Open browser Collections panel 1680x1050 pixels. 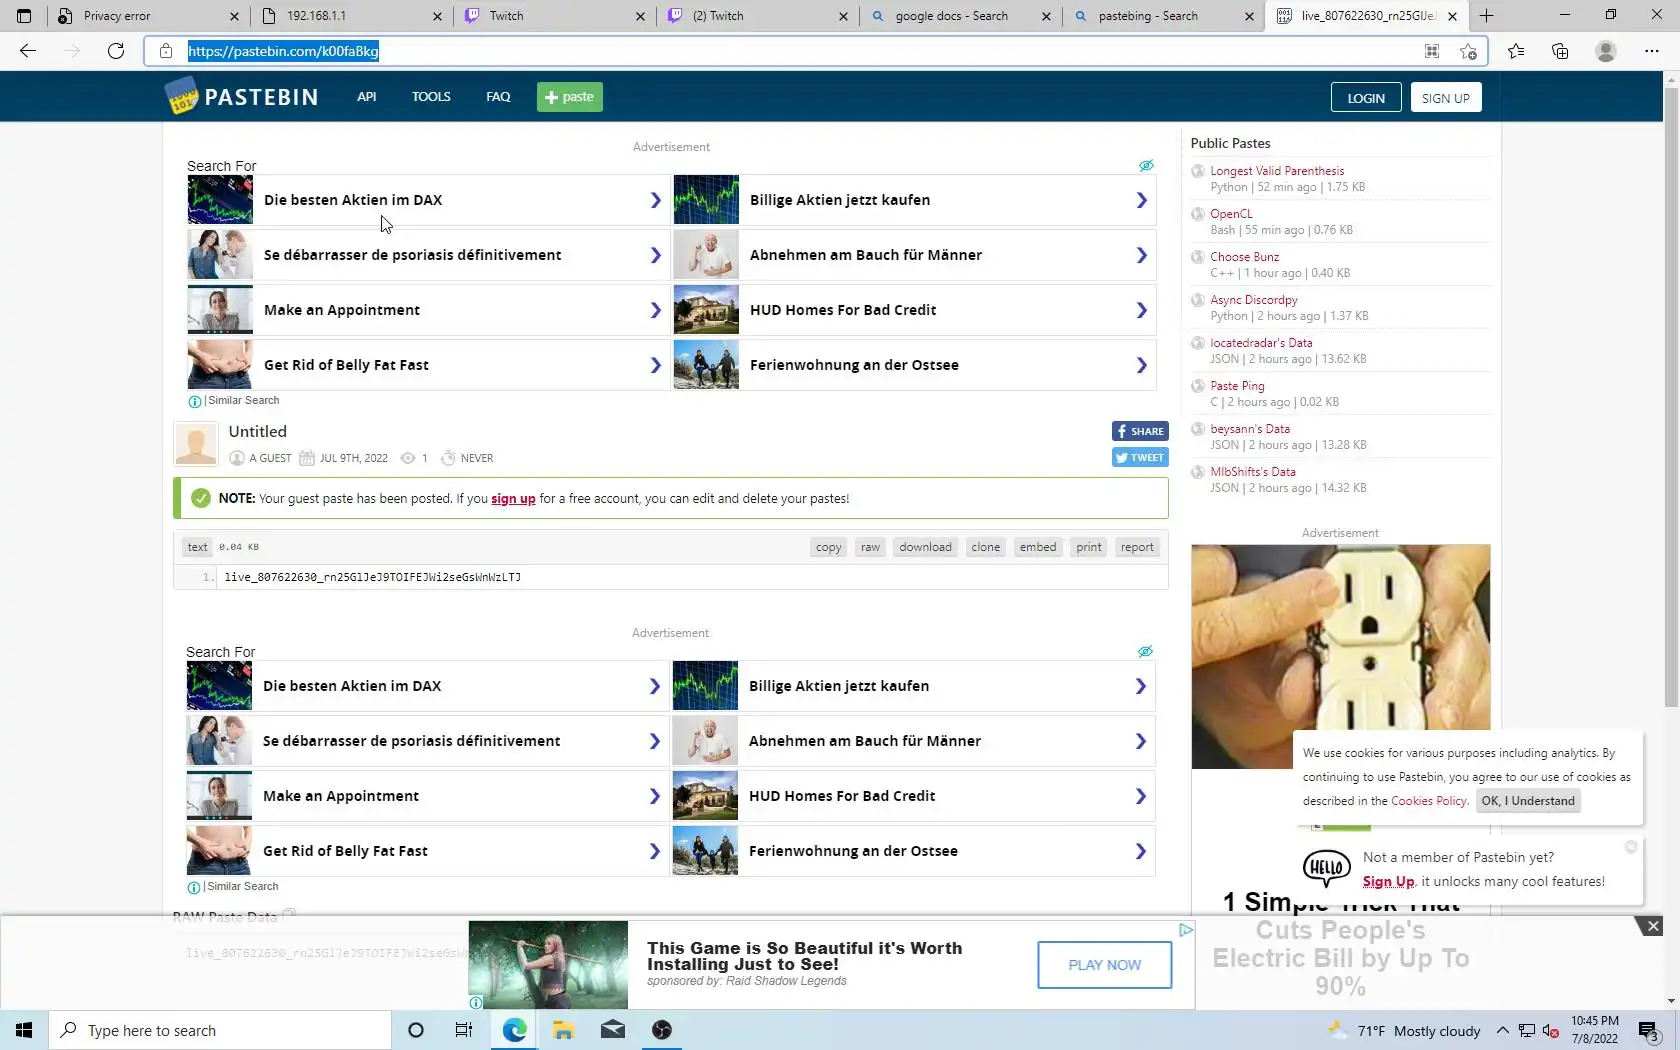click(1560, 51)
